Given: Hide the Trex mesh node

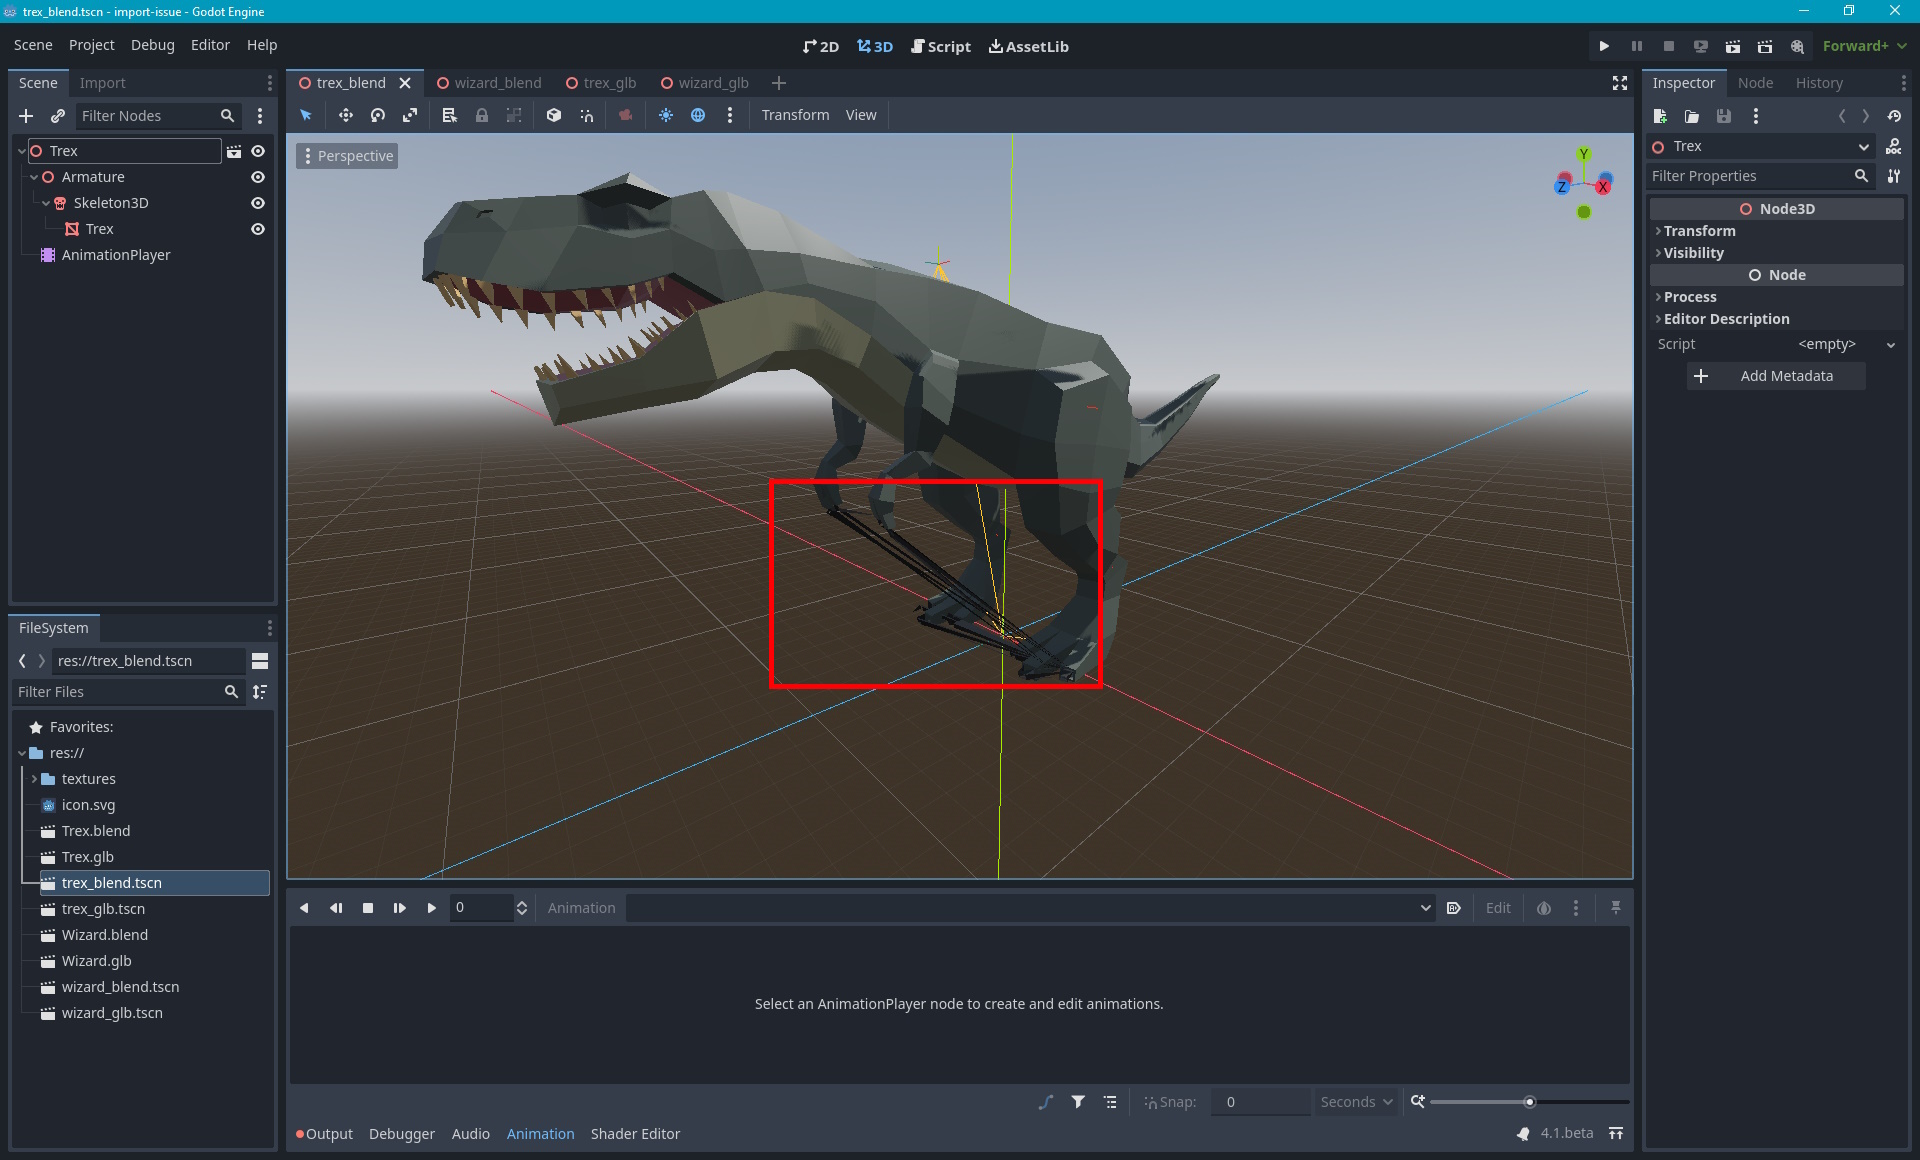Looking at the screenshot, I should (257, 229).
